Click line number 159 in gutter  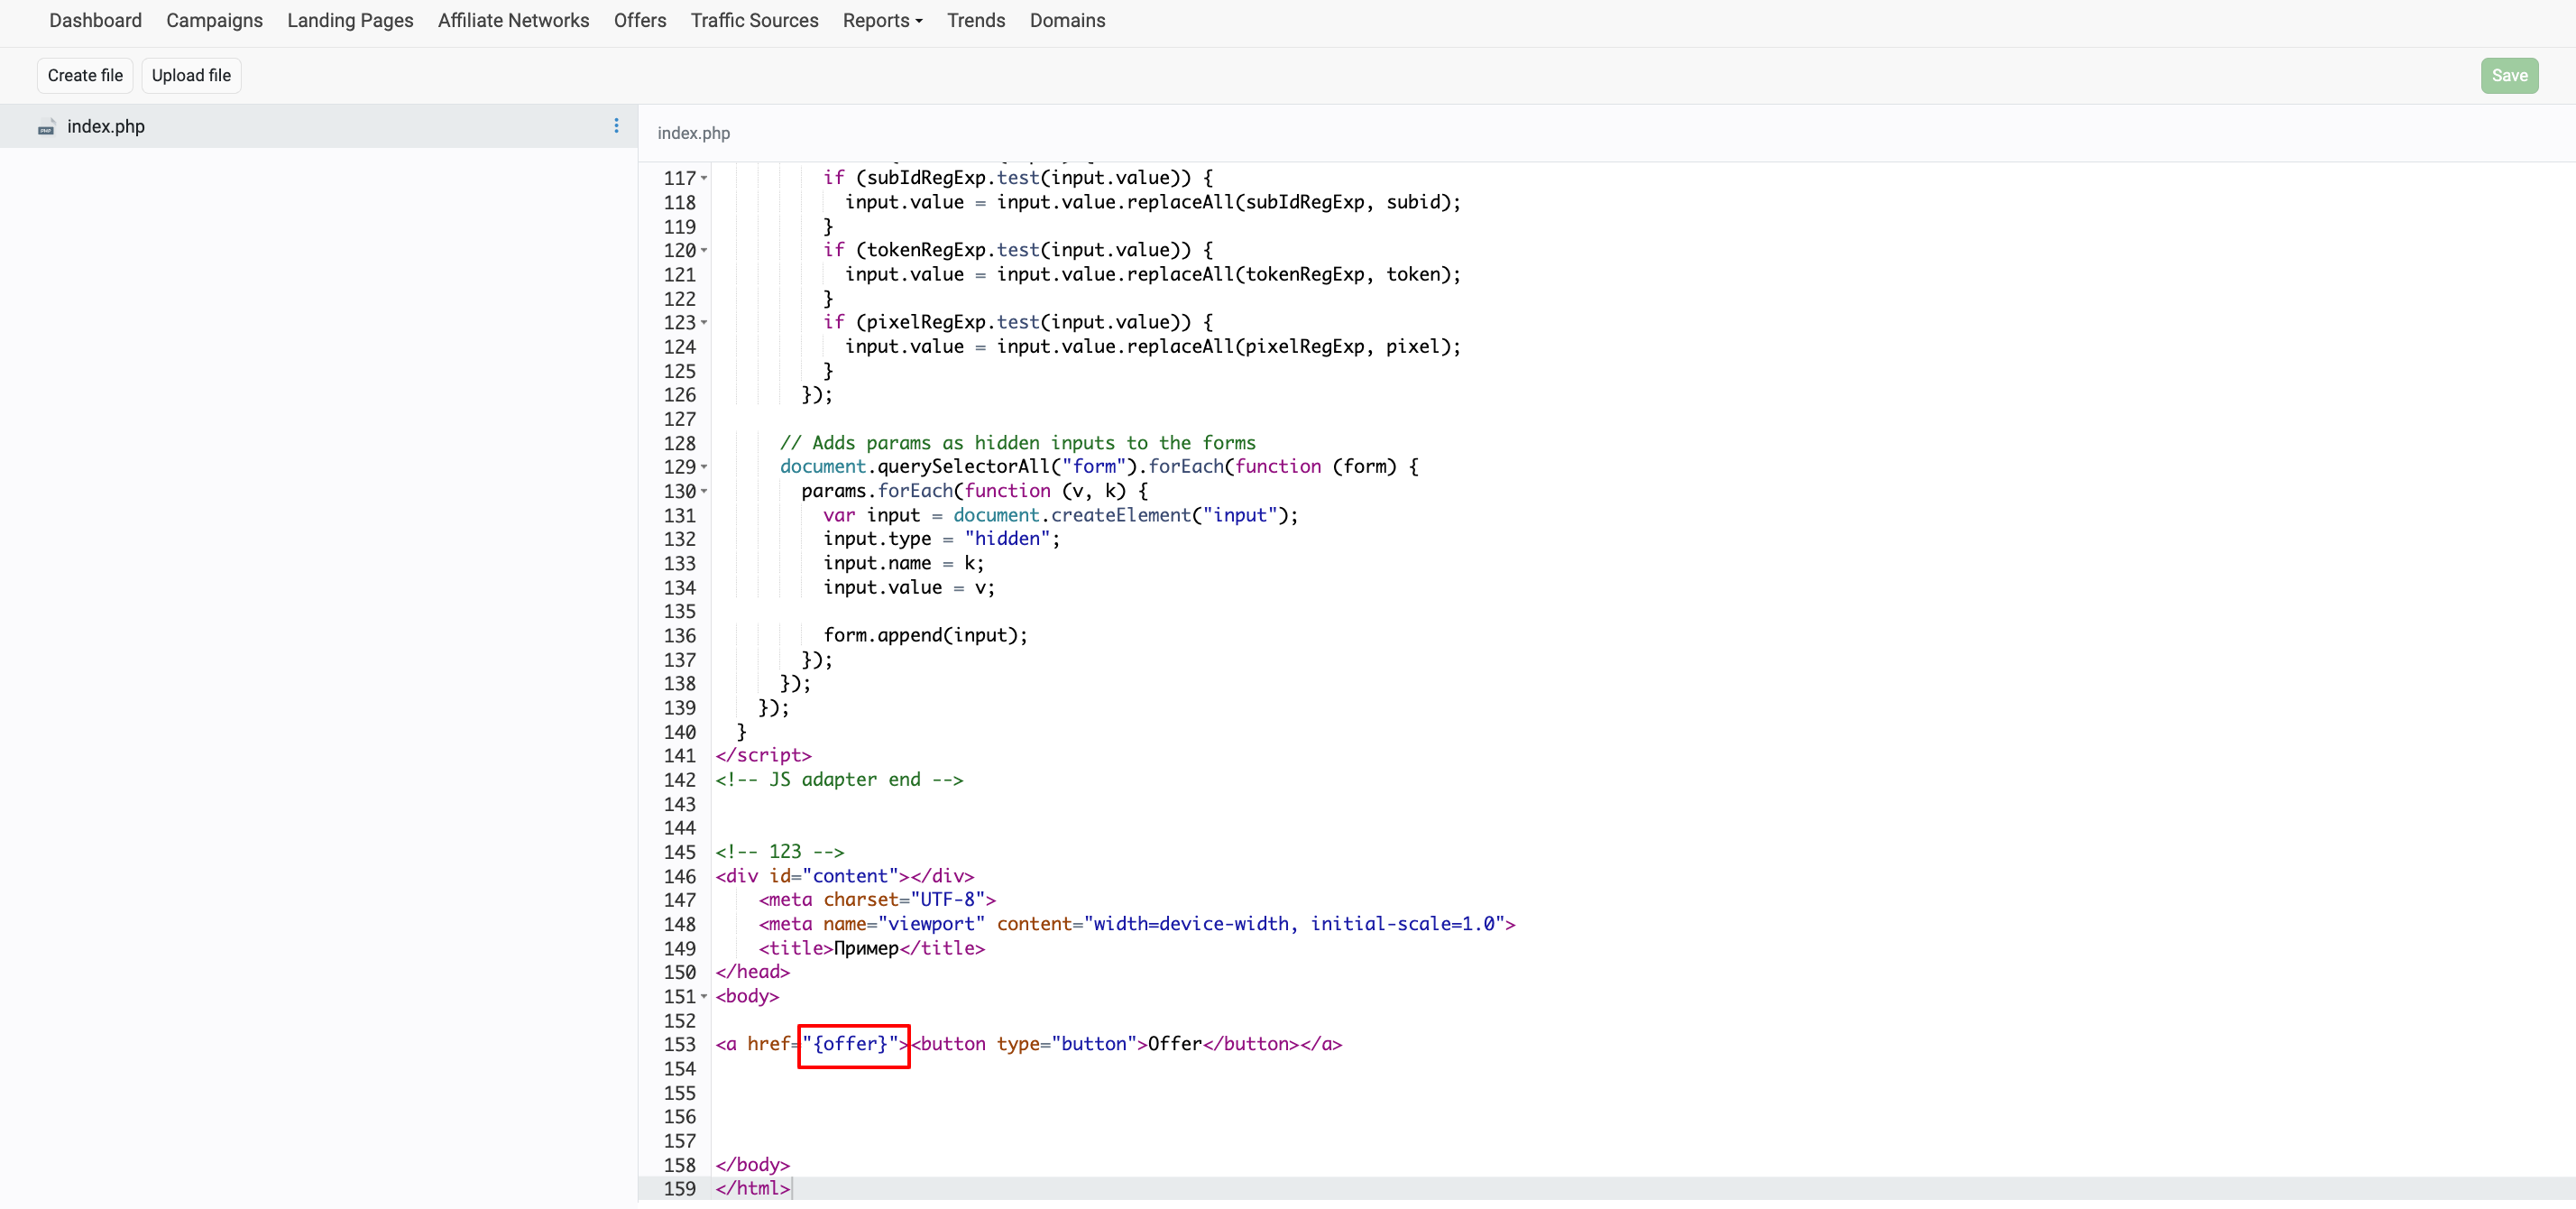[x=679, y=1189]
